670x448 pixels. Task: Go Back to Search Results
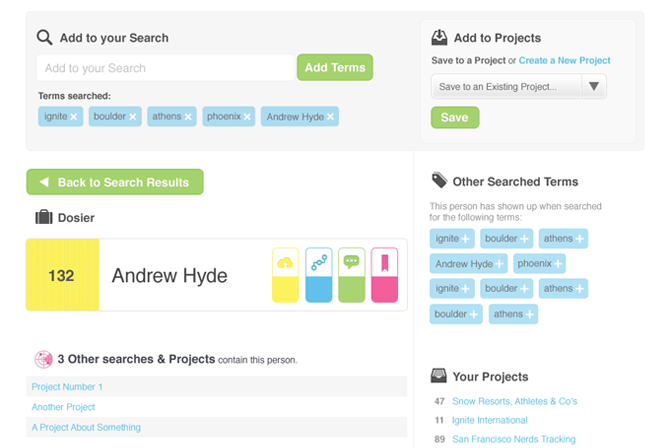click(x=115, y=182)
